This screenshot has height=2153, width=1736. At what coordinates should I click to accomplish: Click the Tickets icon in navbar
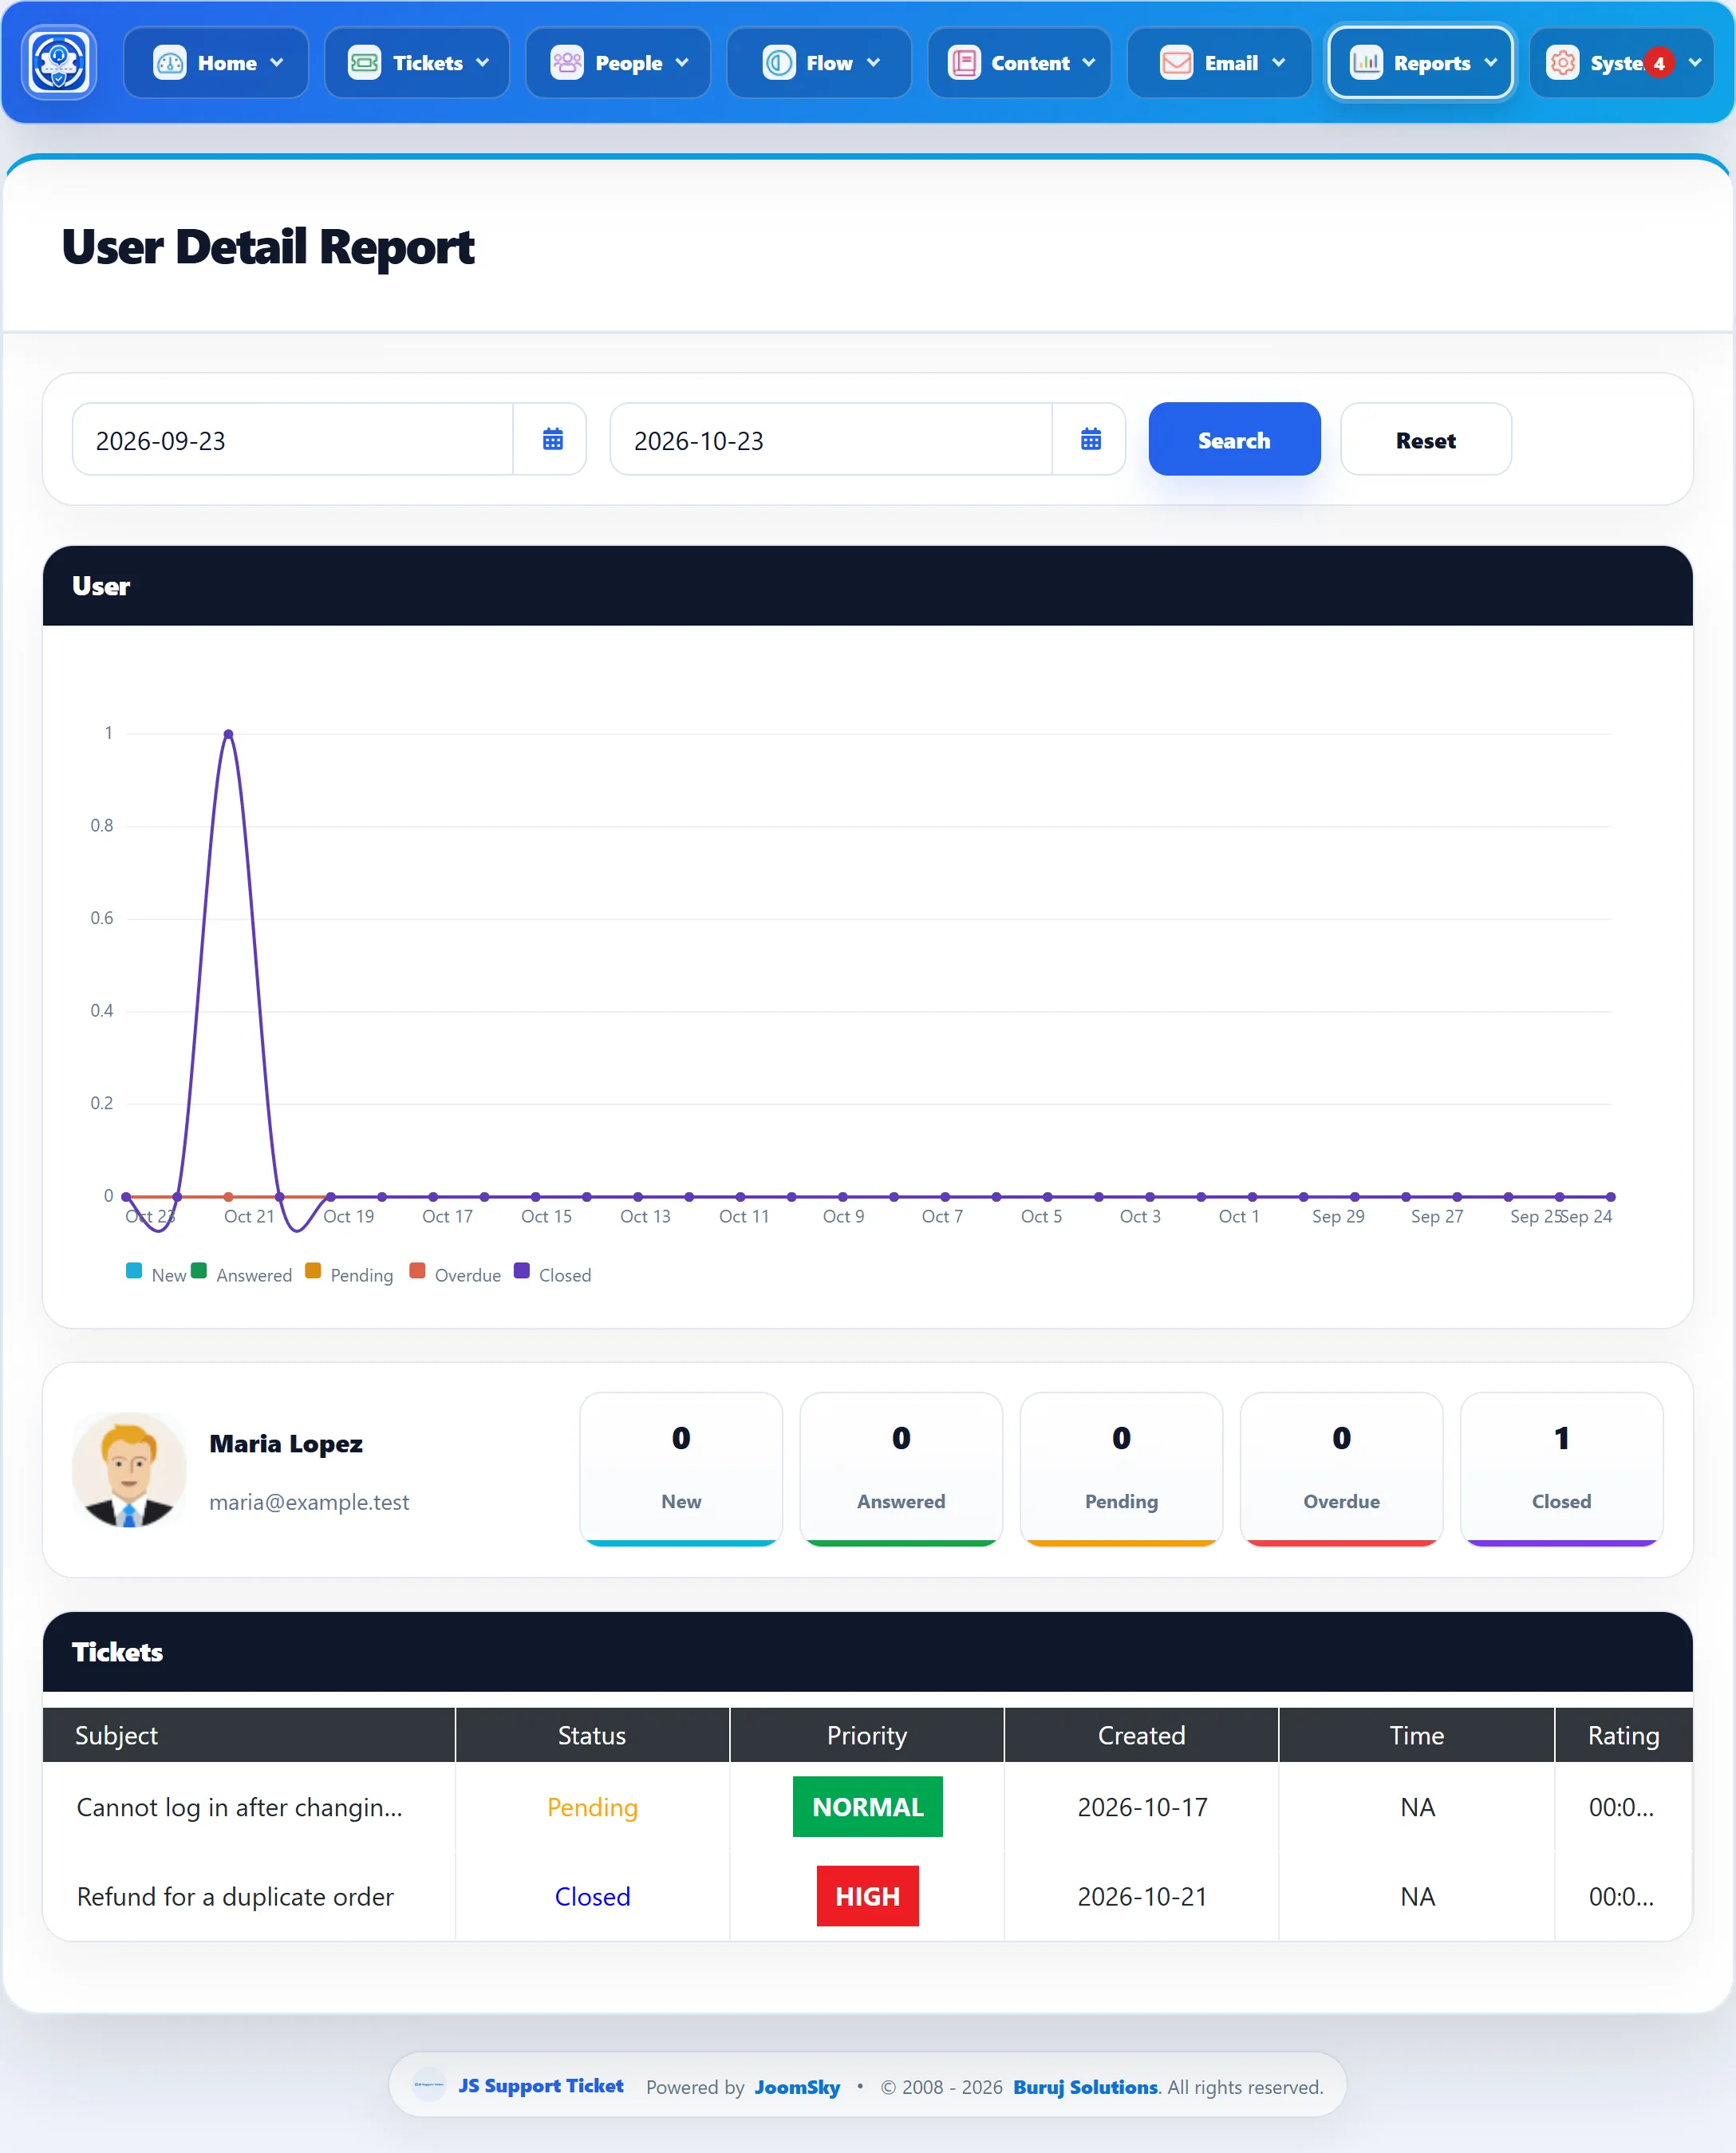pos(364,63)
